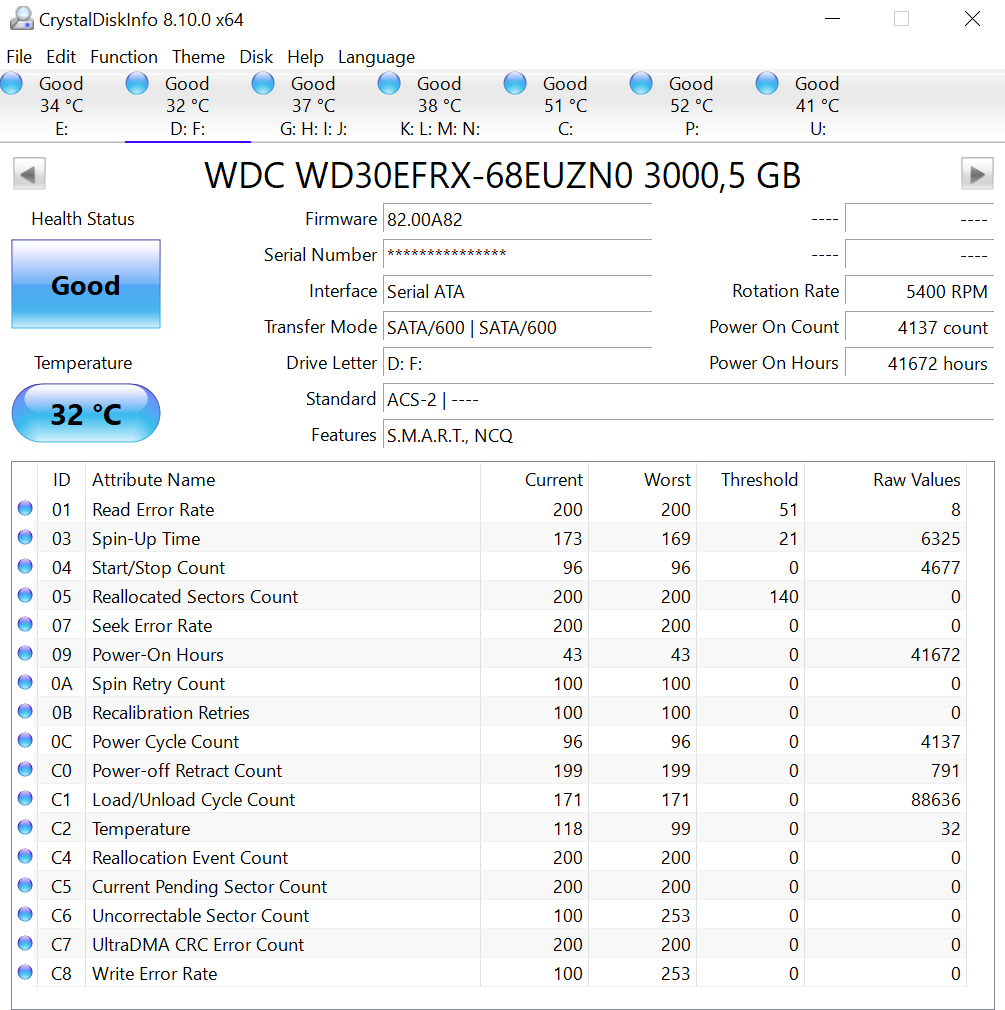Click the blue status orb for E: disk

pos(11,83)
